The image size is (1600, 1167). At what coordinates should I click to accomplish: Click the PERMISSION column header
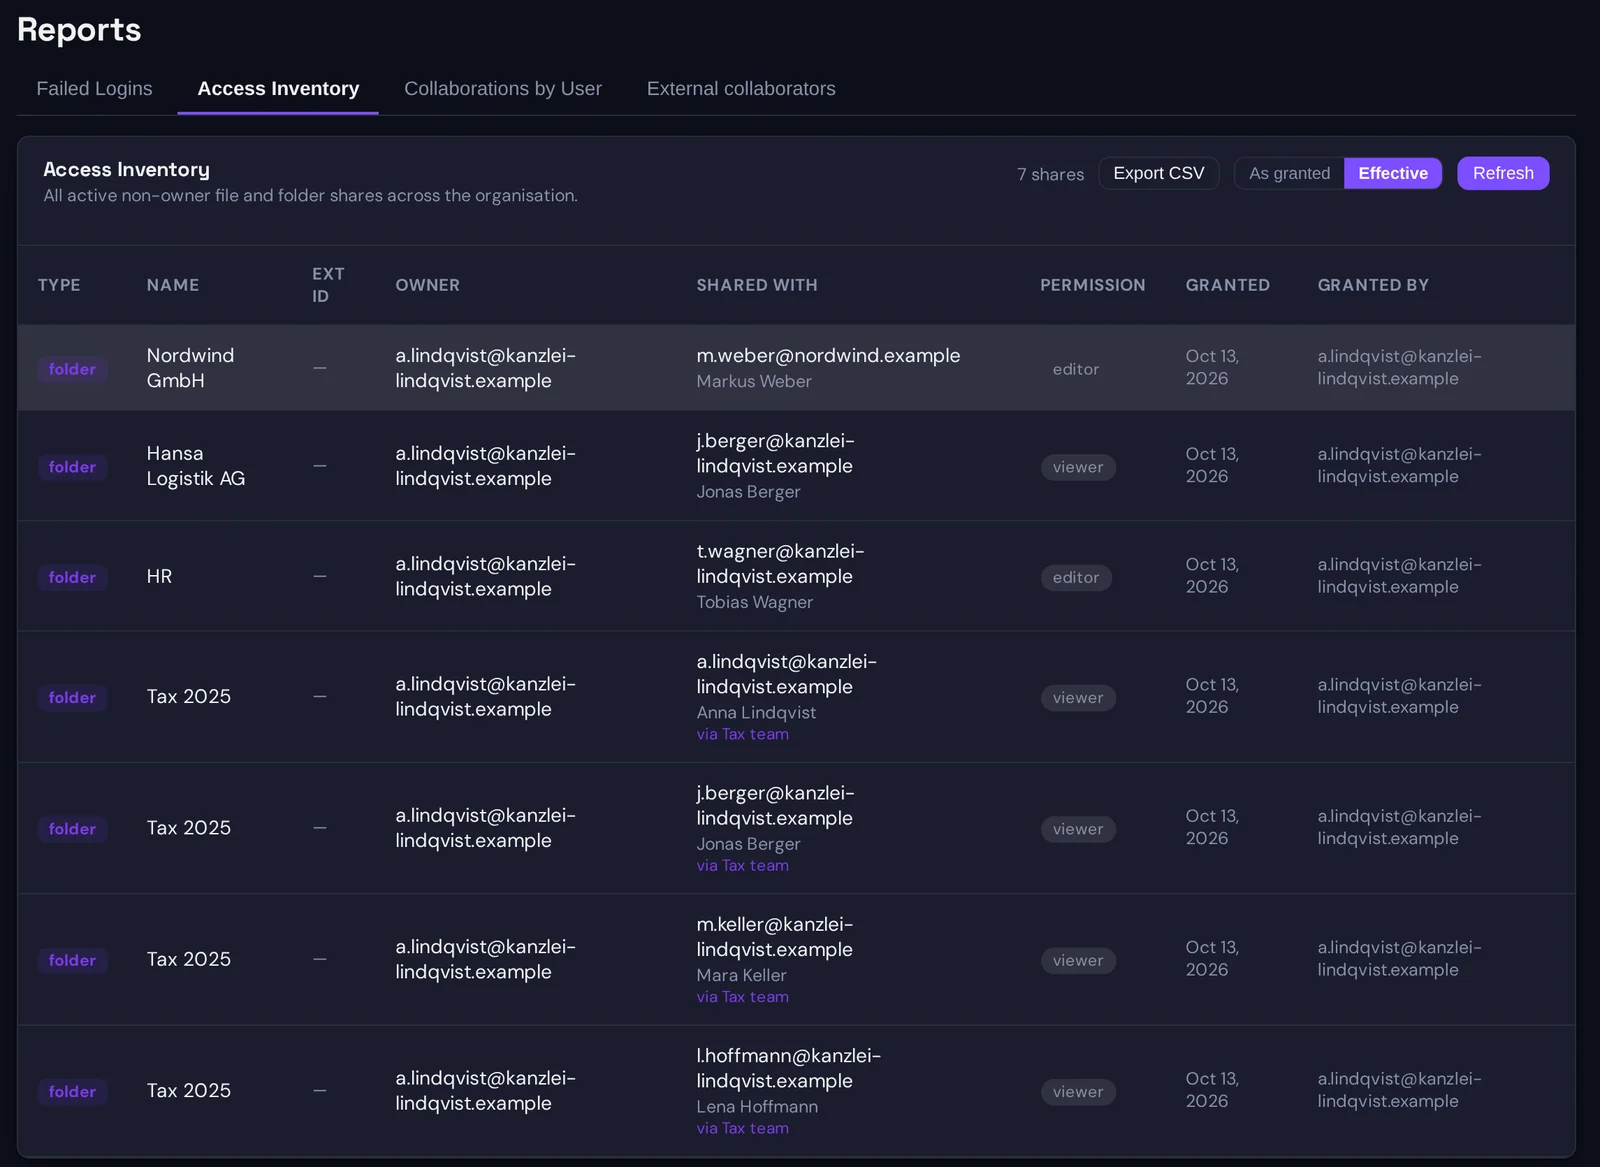click(1093, 285)
